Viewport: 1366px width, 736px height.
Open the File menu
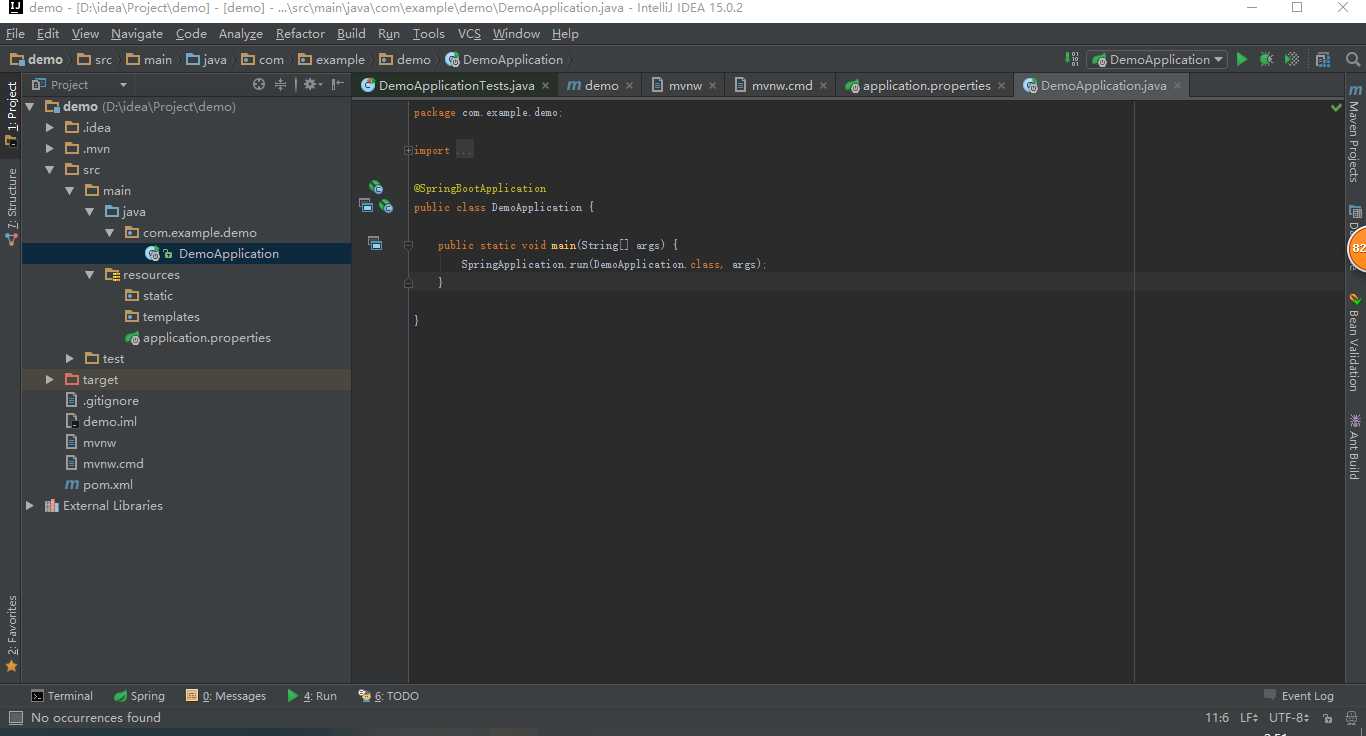15,33
